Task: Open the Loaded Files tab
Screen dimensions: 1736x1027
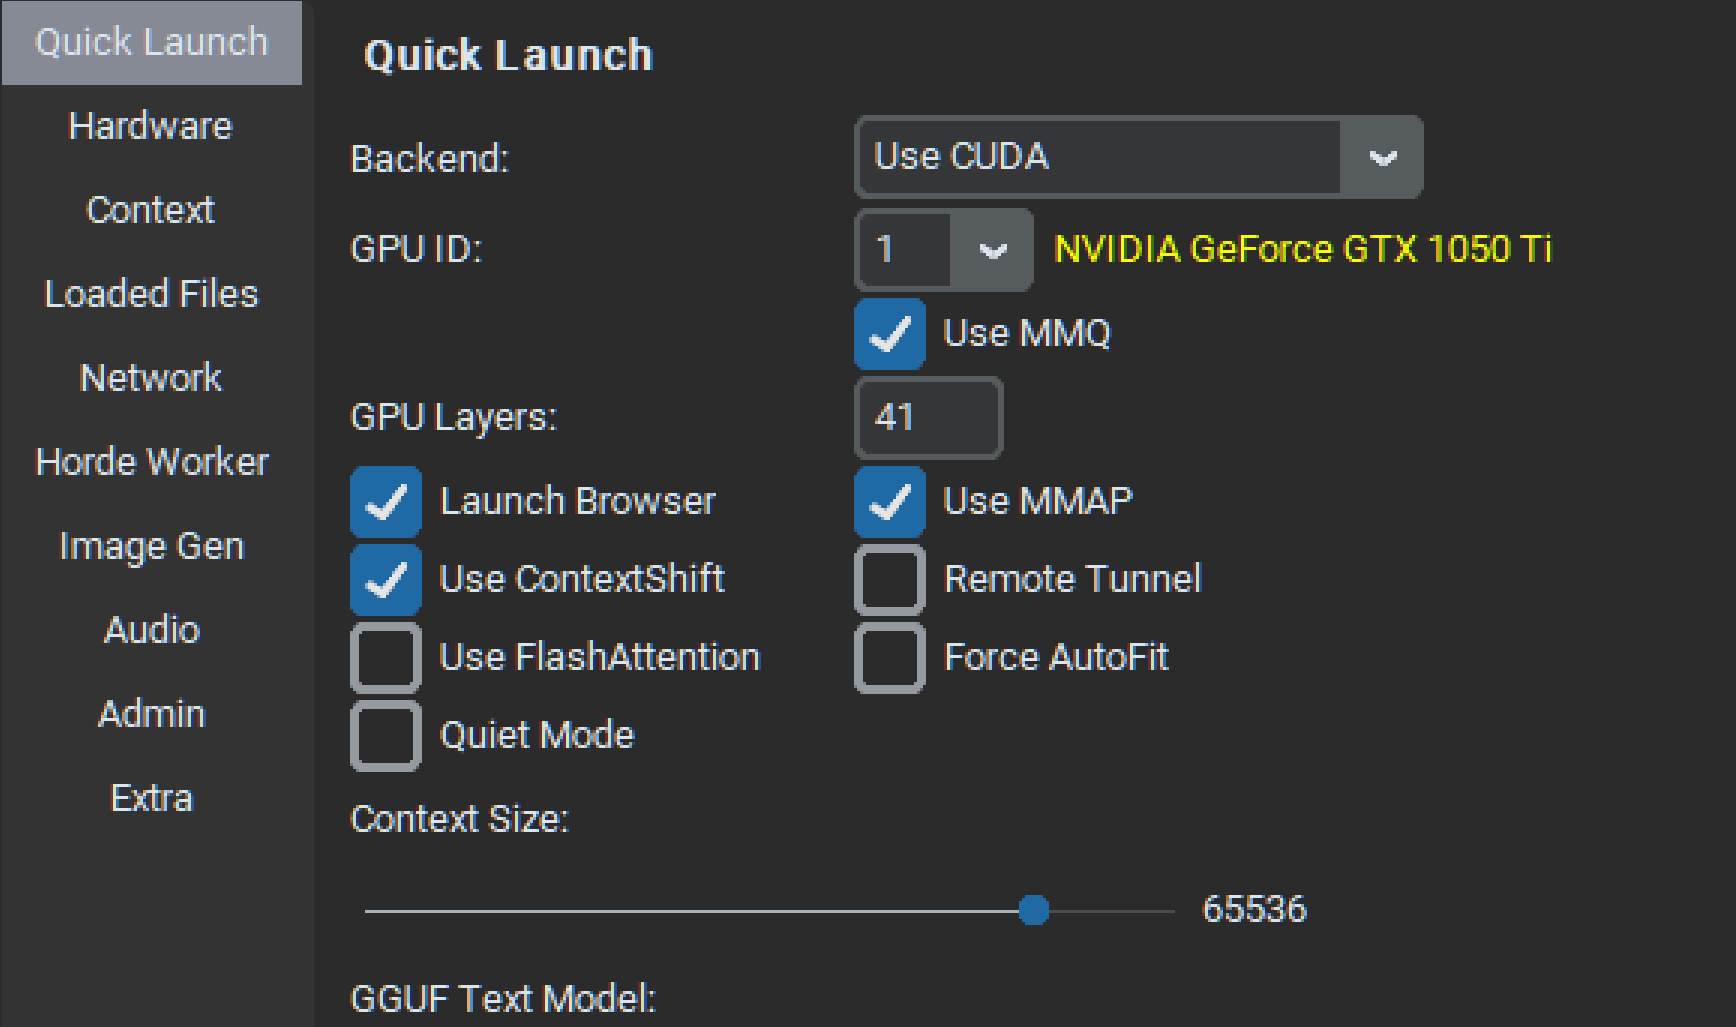Action: point(151,295)
